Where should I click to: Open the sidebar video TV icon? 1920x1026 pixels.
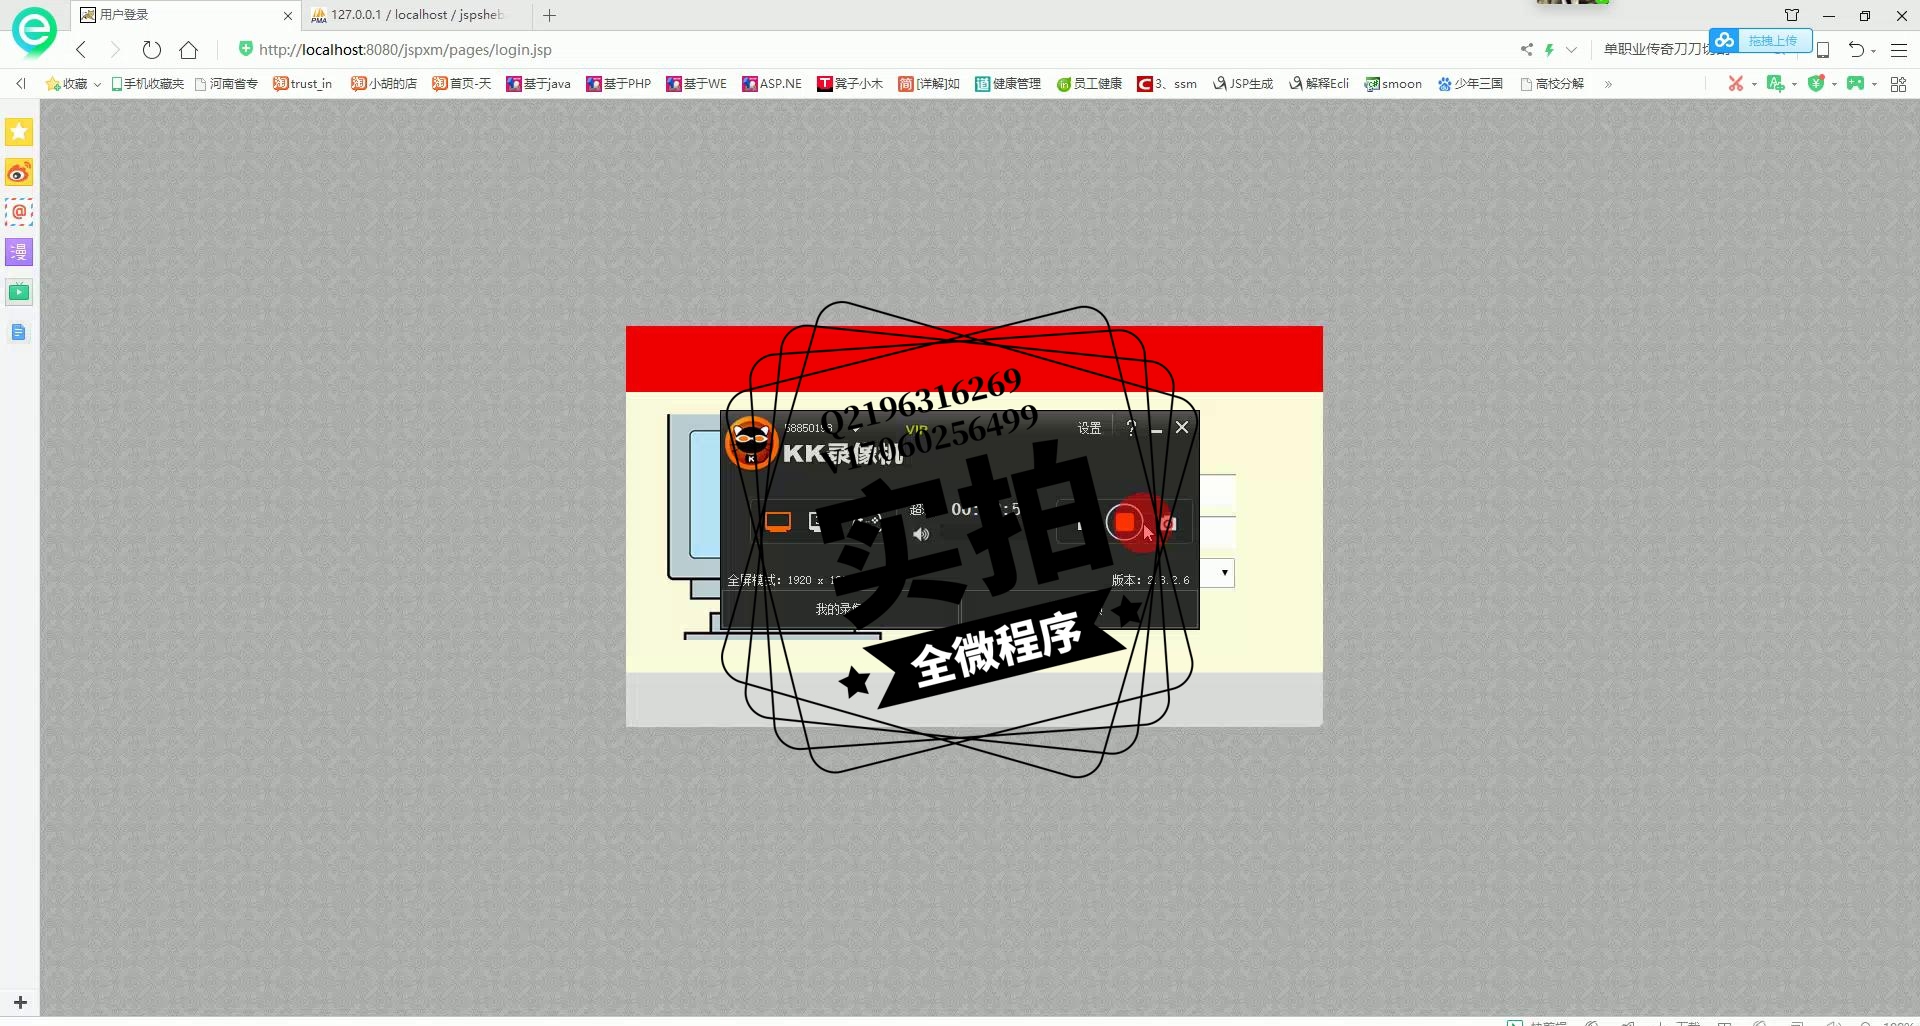(x=19, y=292)
